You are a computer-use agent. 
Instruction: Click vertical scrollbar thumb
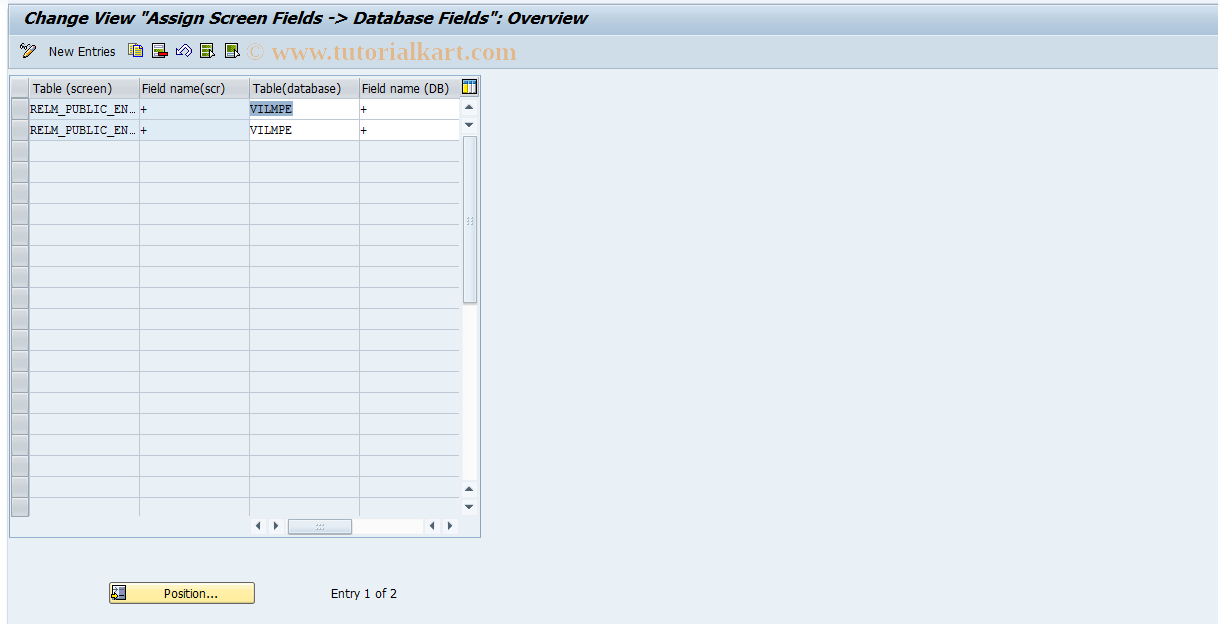470,220
